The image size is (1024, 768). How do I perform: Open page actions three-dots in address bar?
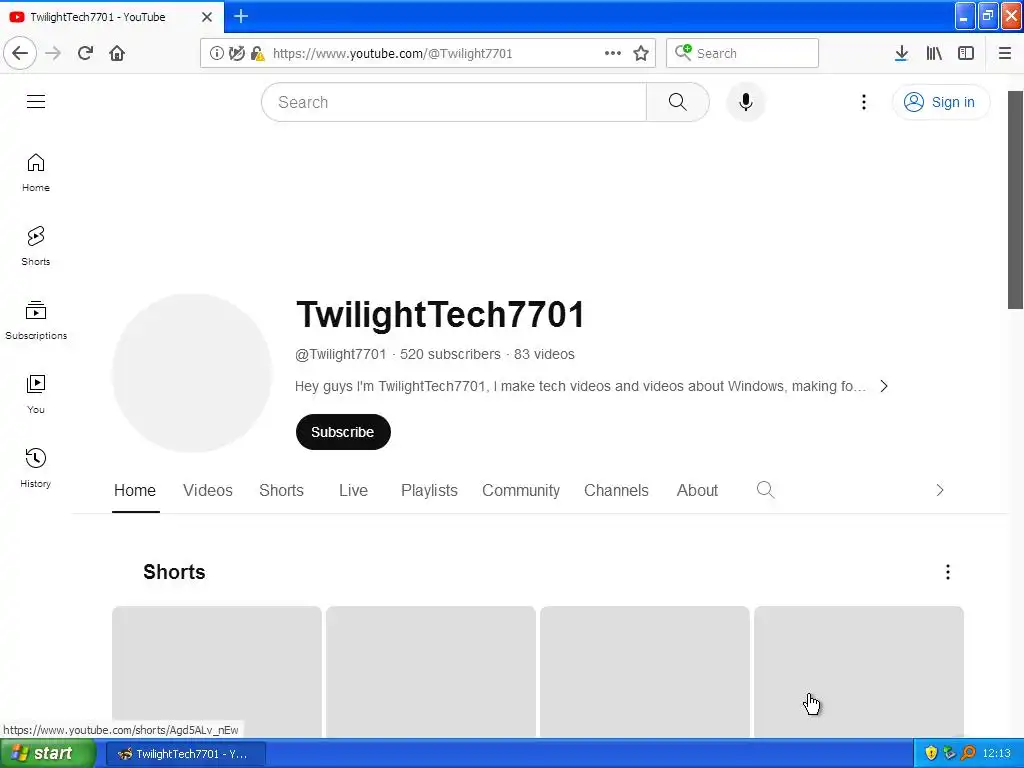613,53
